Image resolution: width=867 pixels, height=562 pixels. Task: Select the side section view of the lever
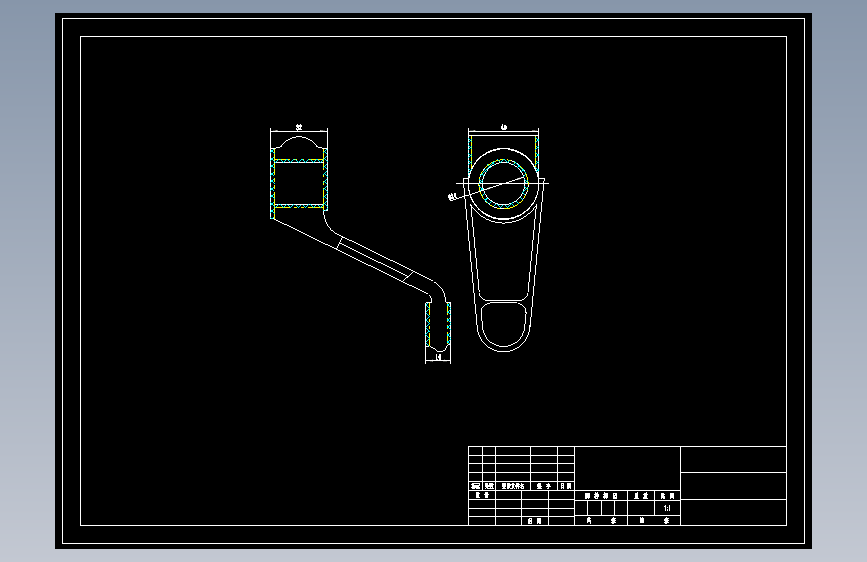(361, 246)
